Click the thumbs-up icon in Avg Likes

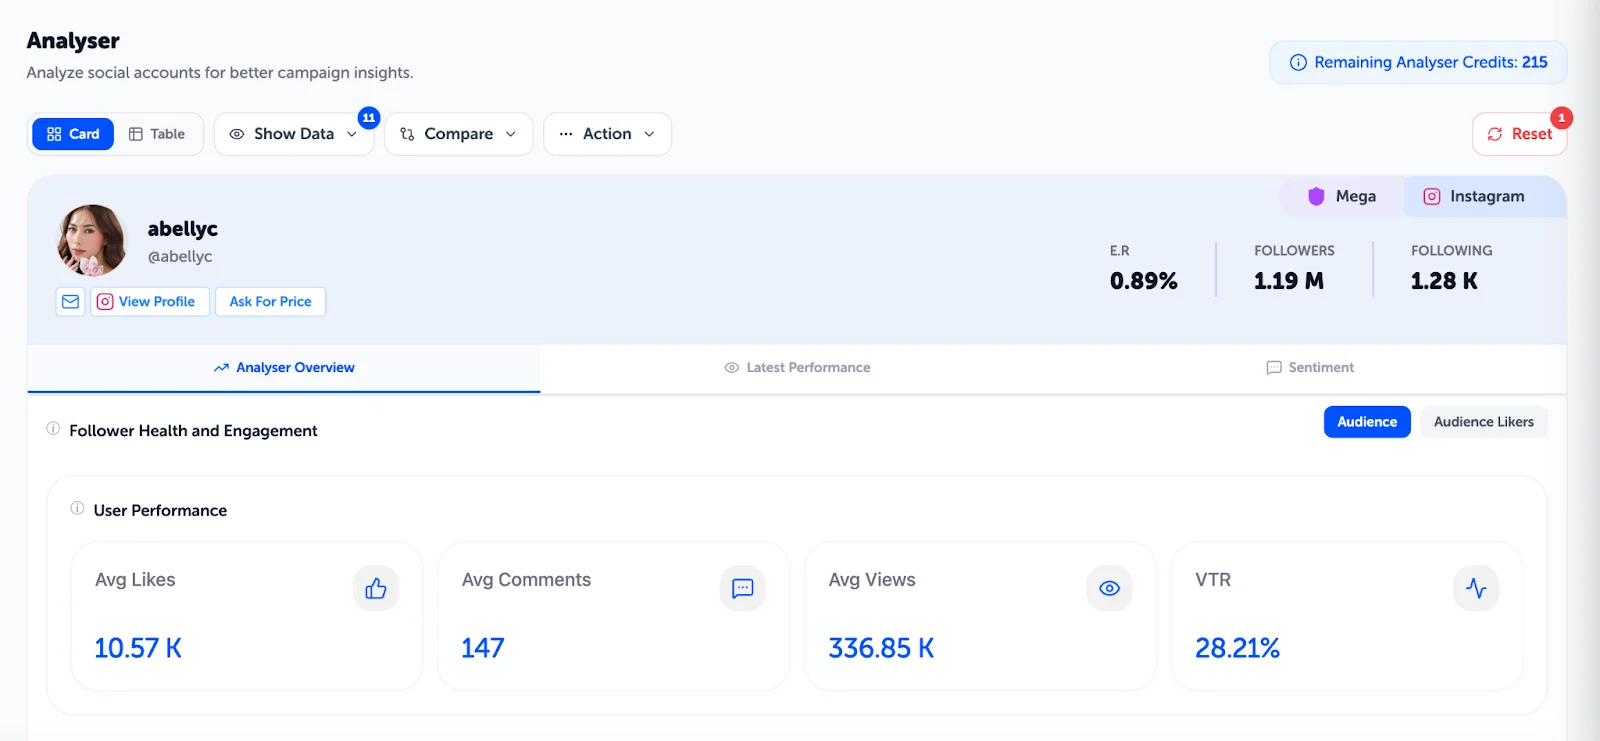point(376,588)
